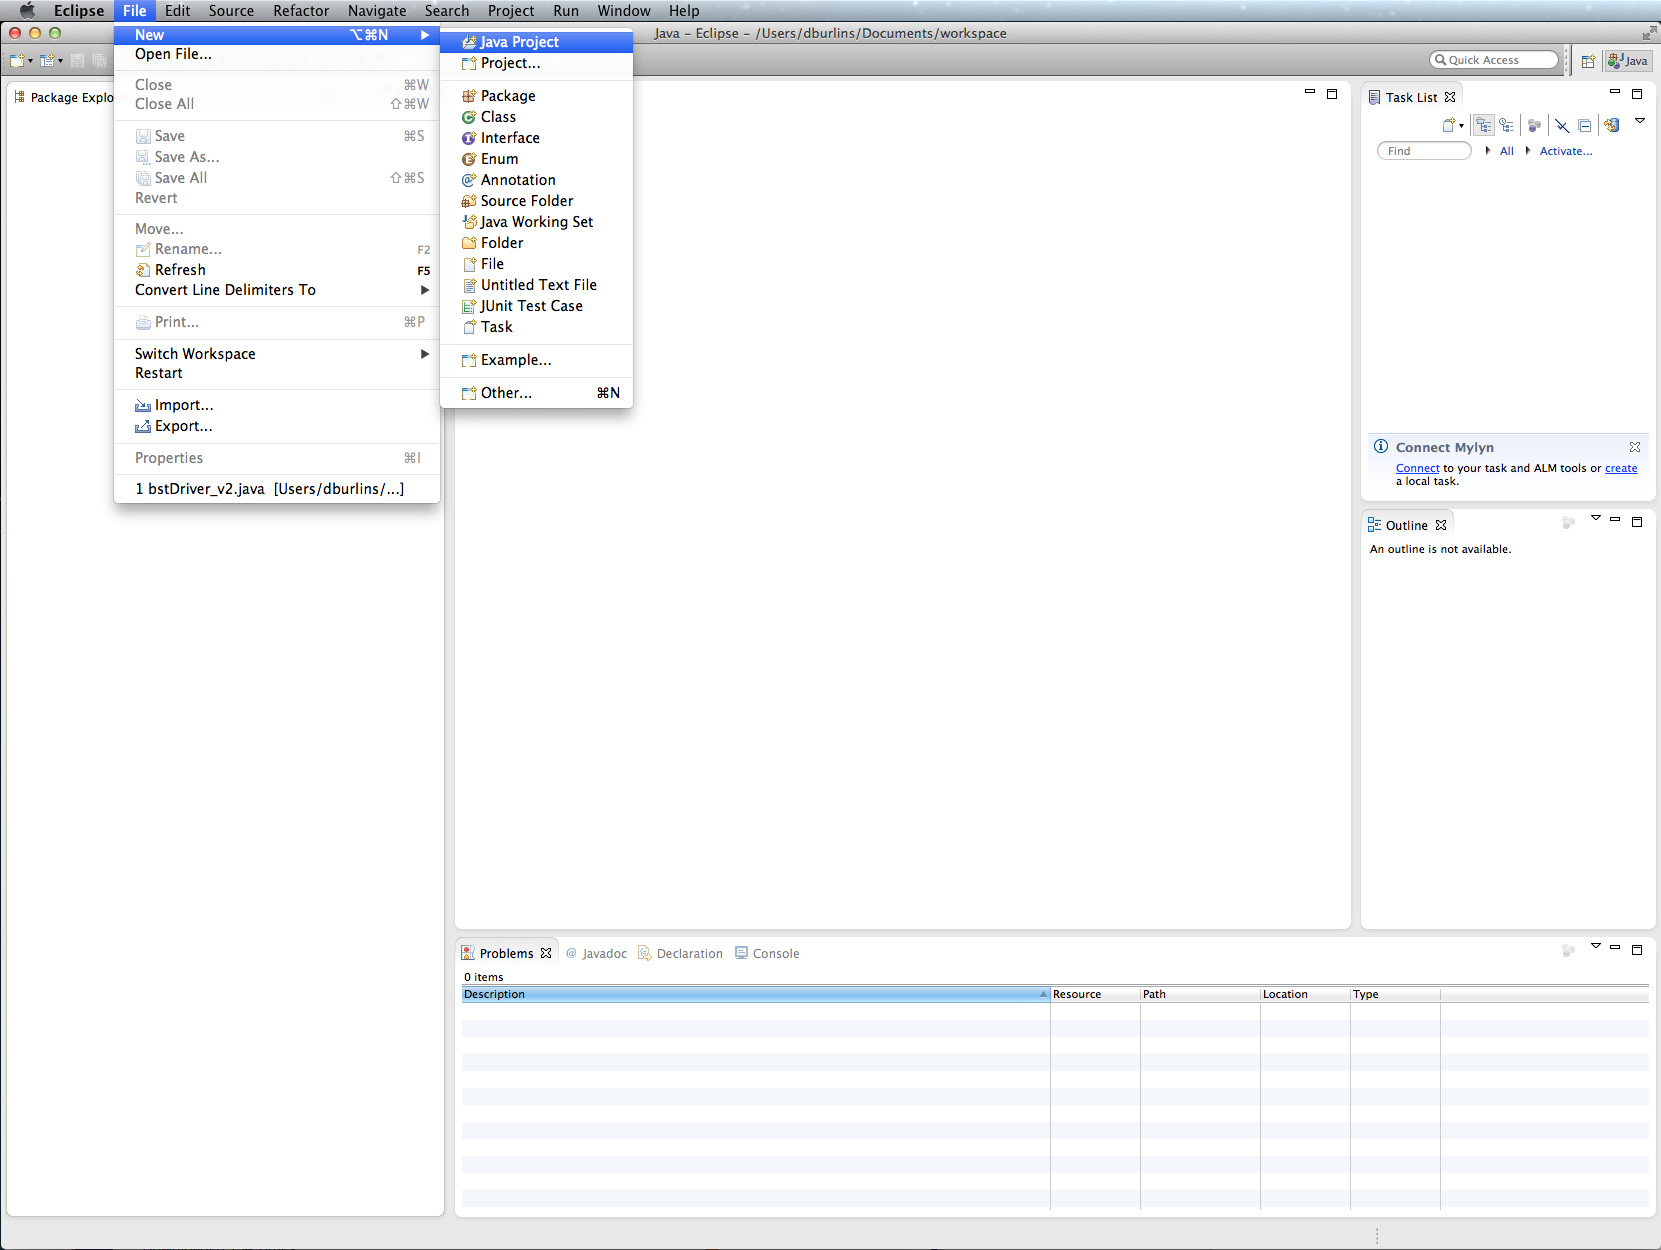The image size is (1661, 1250).
Task: Open the Outline view menu triangle
Action: coord(1596,518)
